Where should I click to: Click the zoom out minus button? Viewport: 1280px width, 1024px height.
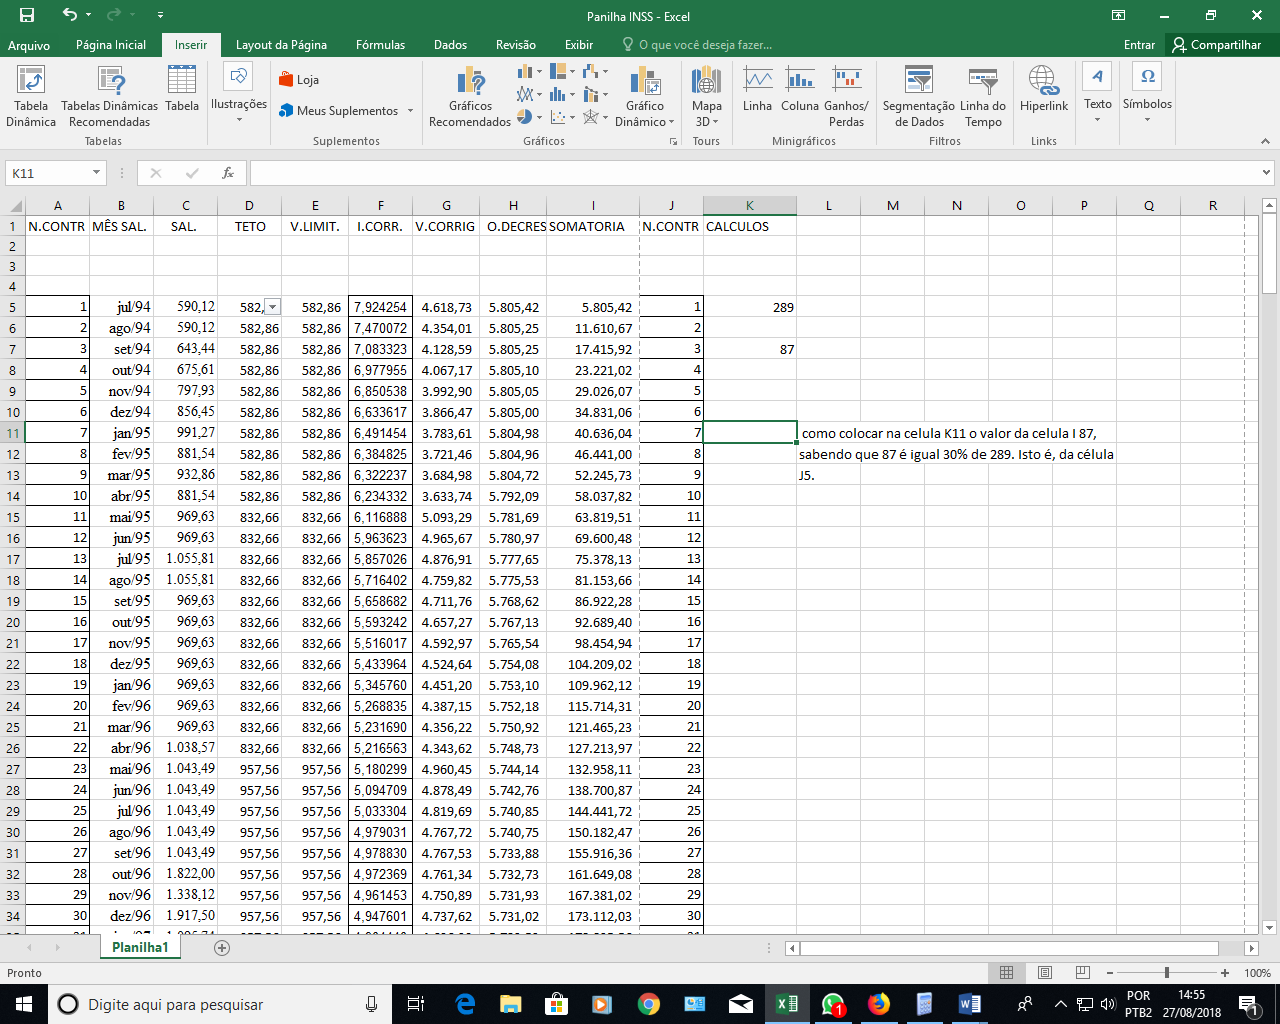pos(1110,972)
